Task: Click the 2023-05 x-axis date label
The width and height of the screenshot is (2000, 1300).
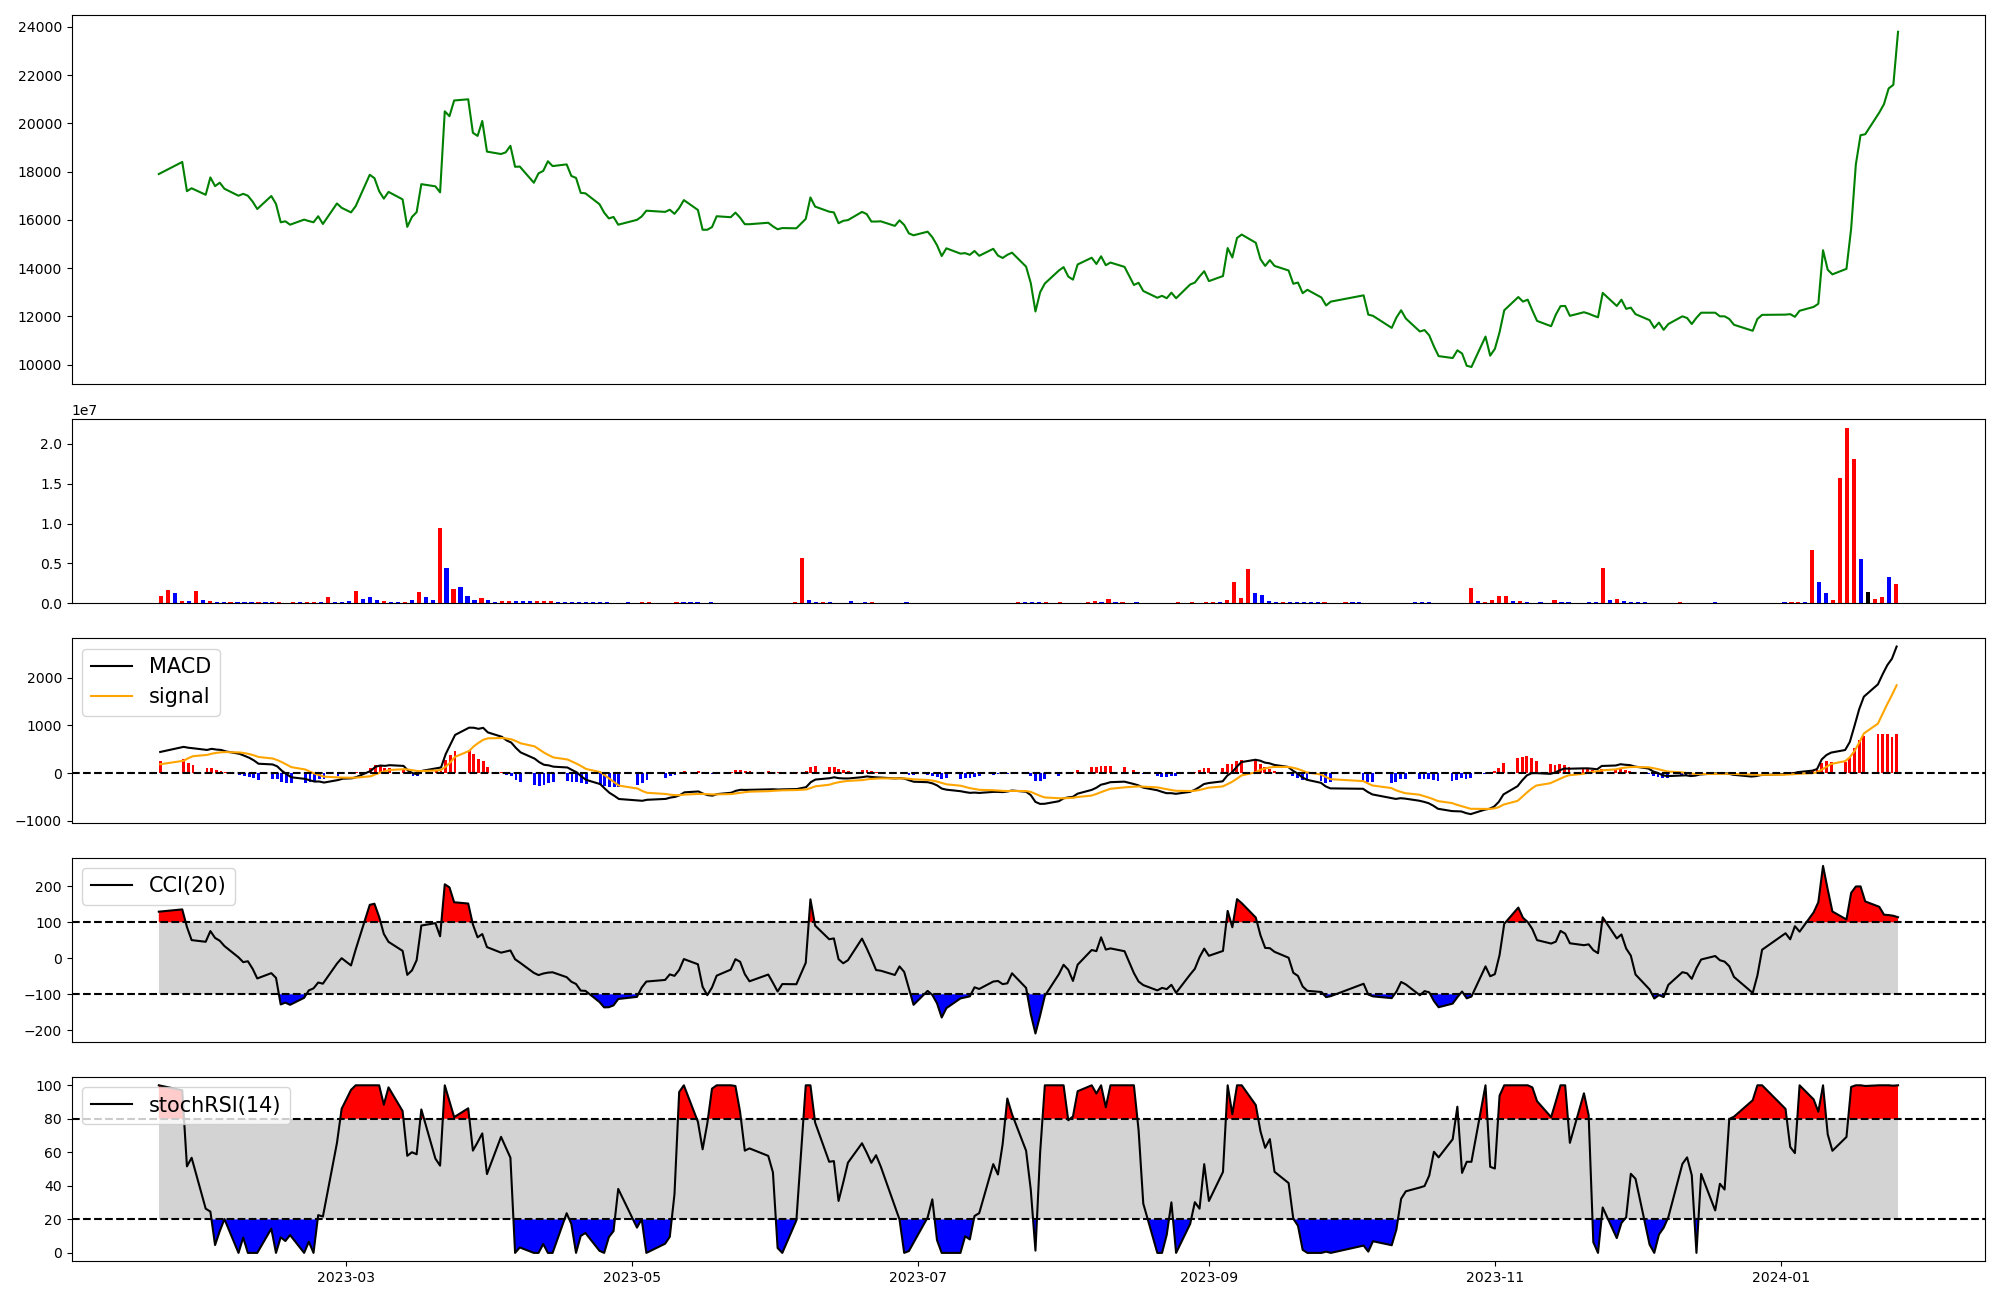Action: (632, 1276)
